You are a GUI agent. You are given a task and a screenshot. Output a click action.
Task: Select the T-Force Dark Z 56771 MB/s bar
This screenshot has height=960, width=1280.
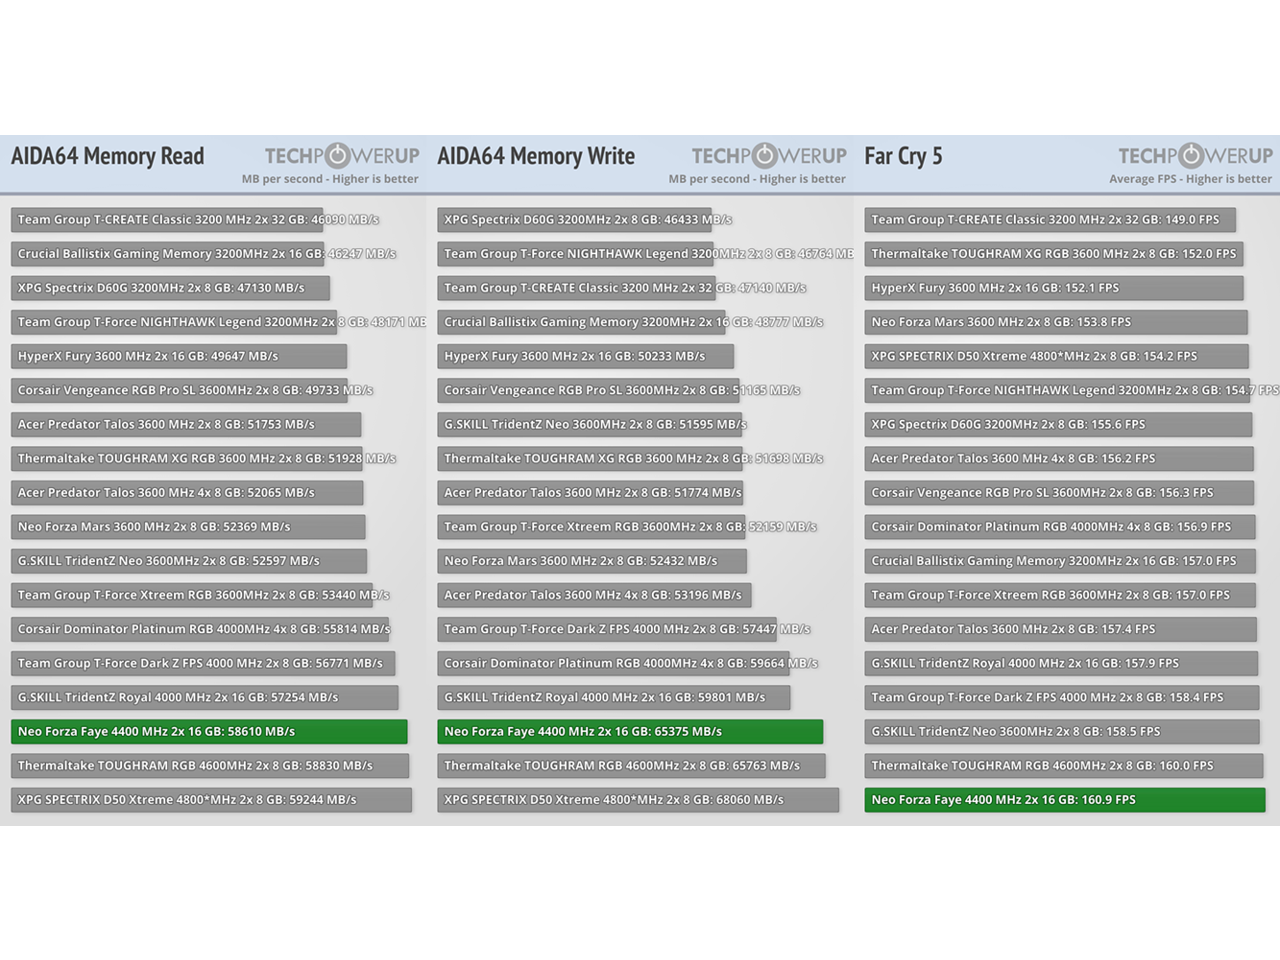point(203,663)
